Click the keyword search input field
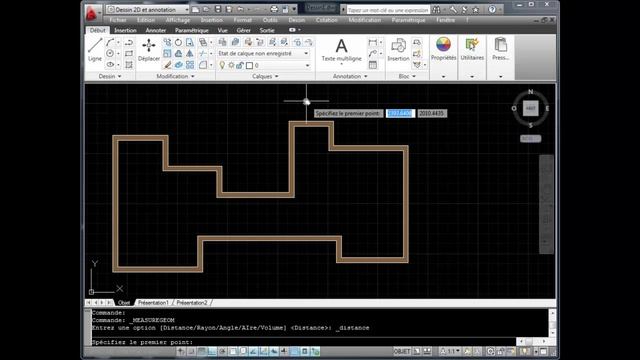Screen dimensions: 640x360 click(x=388, y=9)
